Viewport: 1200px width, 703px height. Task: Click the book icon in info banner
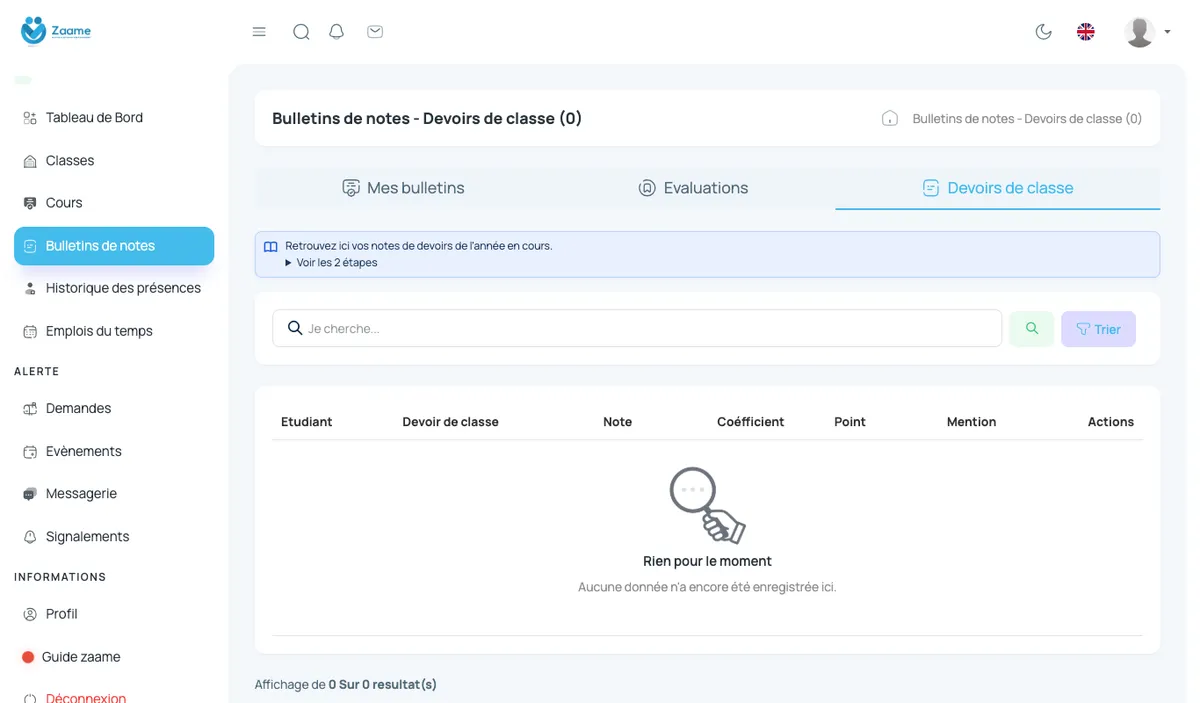click(271, 246)
